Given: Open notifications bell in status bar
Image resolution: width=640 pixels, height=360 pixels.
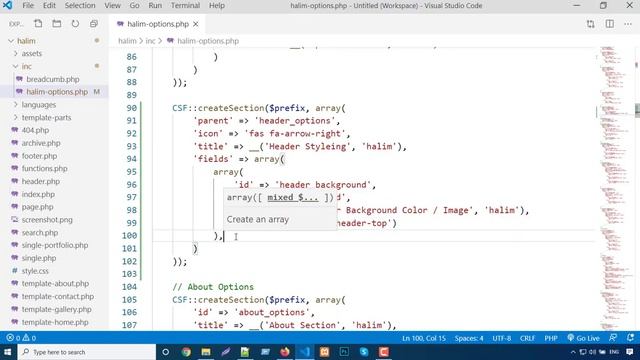Looking at the screenshot, I should point(630,338).
